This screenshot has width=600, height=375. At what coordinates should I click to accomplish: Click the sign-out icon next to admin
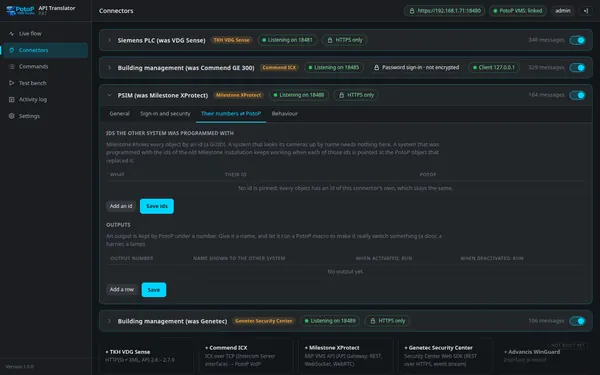click(x=586, y=11)
